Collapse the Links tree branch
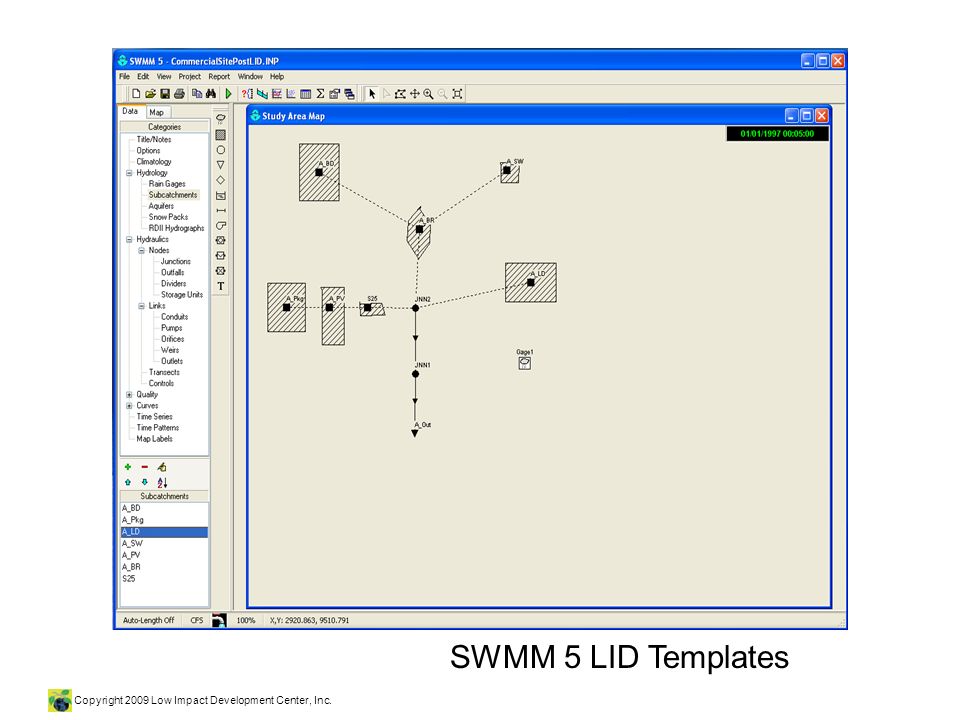This screenshot has width=960, height=720. point(141,306)
